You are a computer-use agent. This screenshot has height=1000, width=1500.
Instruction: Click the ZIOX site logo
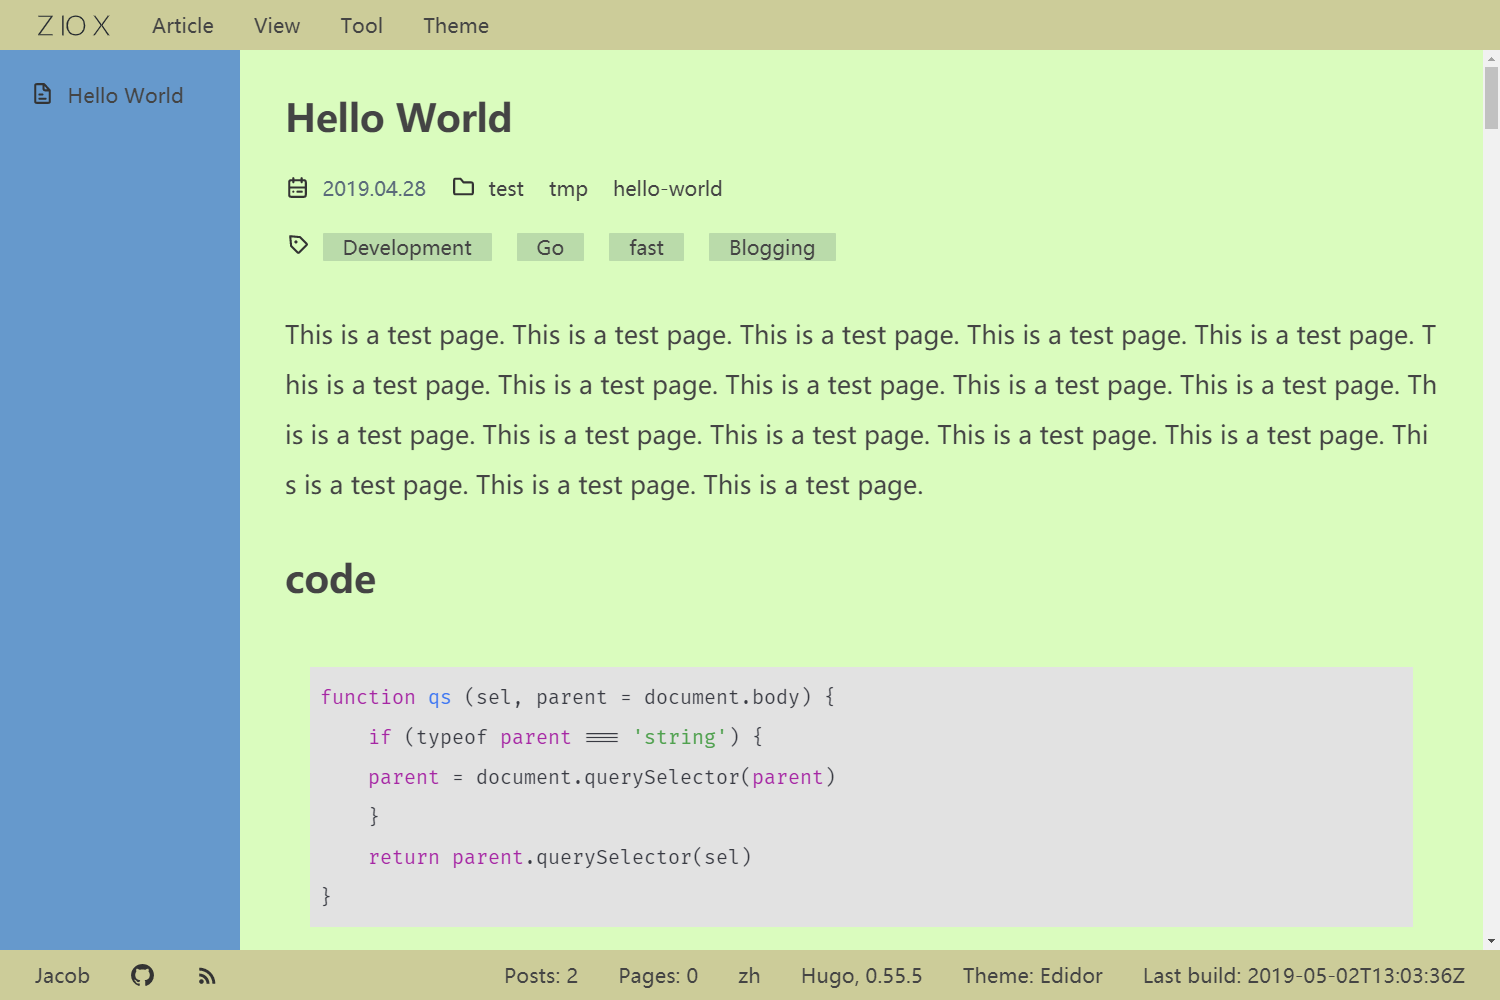[x=73, y=26]
